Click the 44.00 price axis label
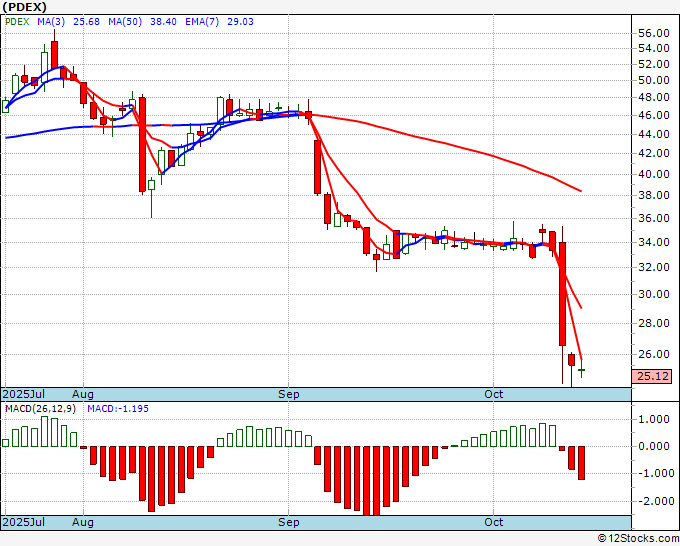Viewport: 680px width, 546px height. pos(654,134)
